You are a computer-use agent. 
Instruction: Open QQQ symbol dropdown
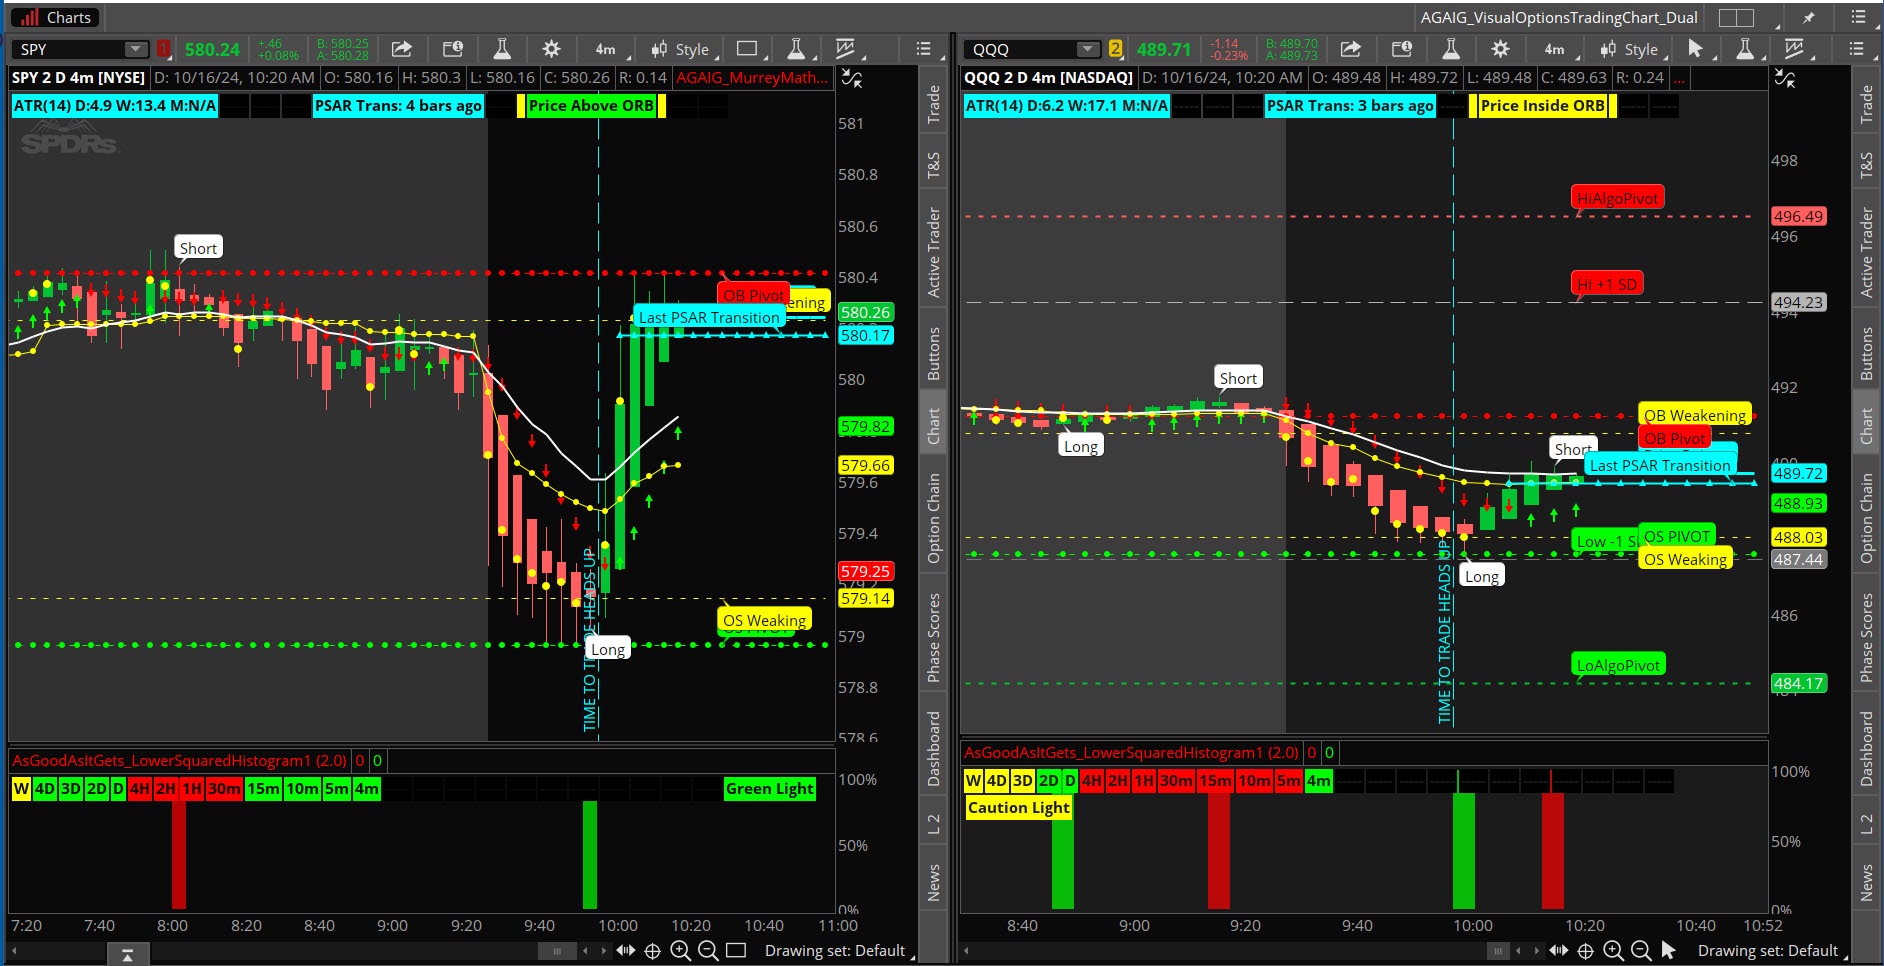[x=1088, y=49]
